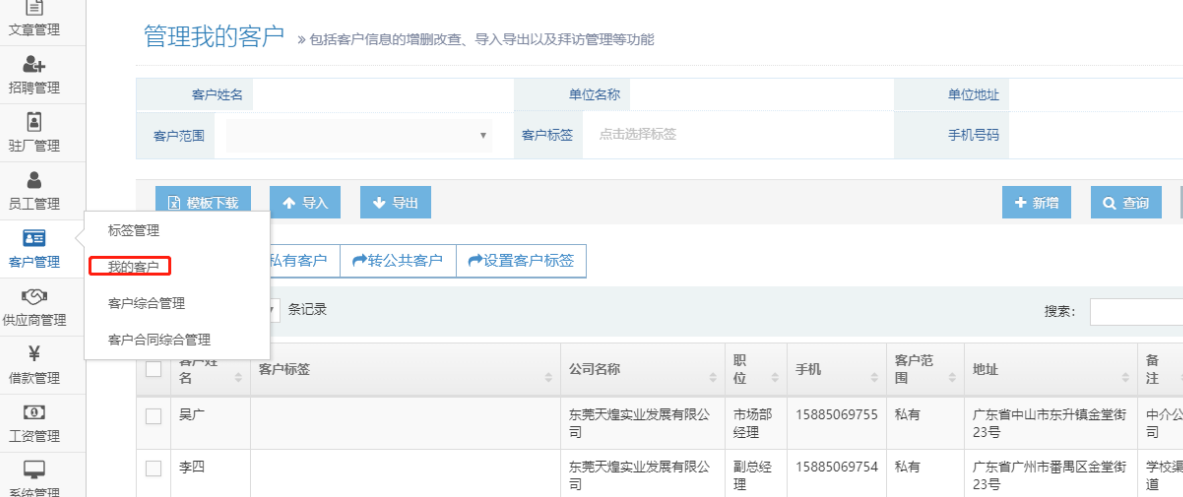Select the 客户管理 card icon
The height and width of the screenshot is (497, 1183).
coord(34,238)
